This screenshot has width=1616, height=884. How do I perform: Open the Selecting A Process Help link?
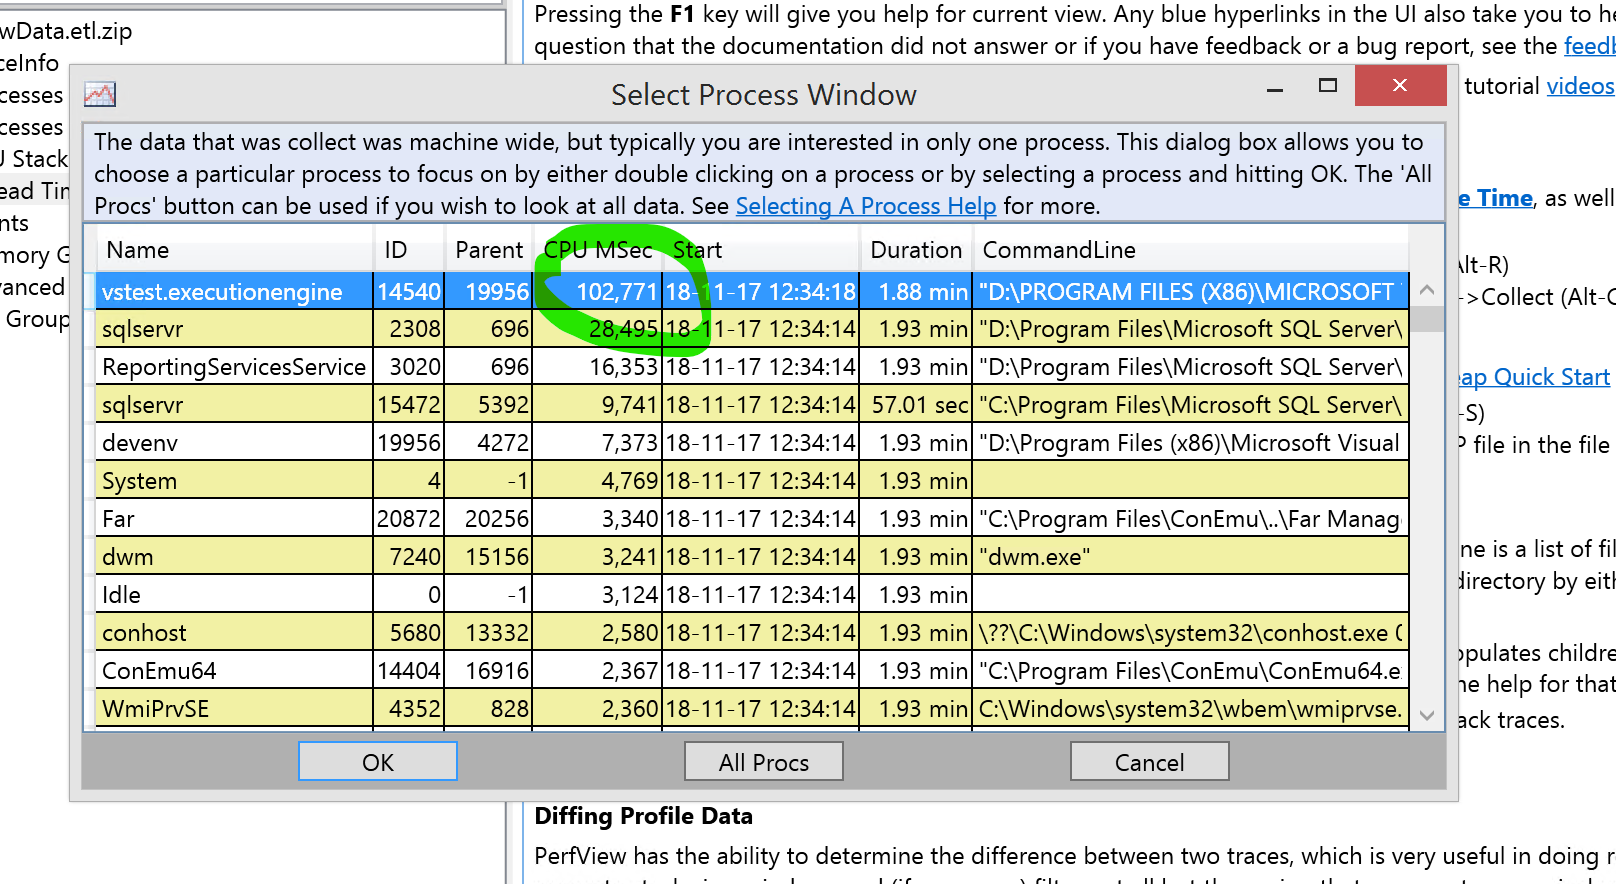[866, 206]
